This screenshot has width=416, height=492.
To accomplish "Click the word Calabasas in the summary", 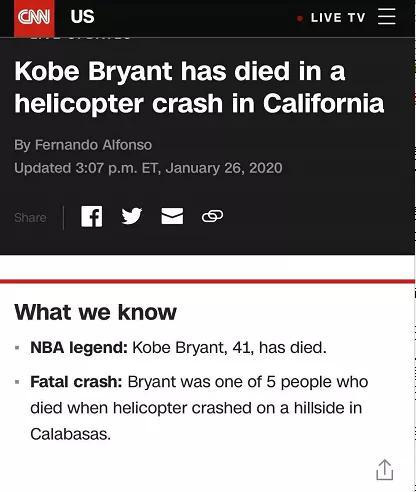I will (x=70, y=434).
